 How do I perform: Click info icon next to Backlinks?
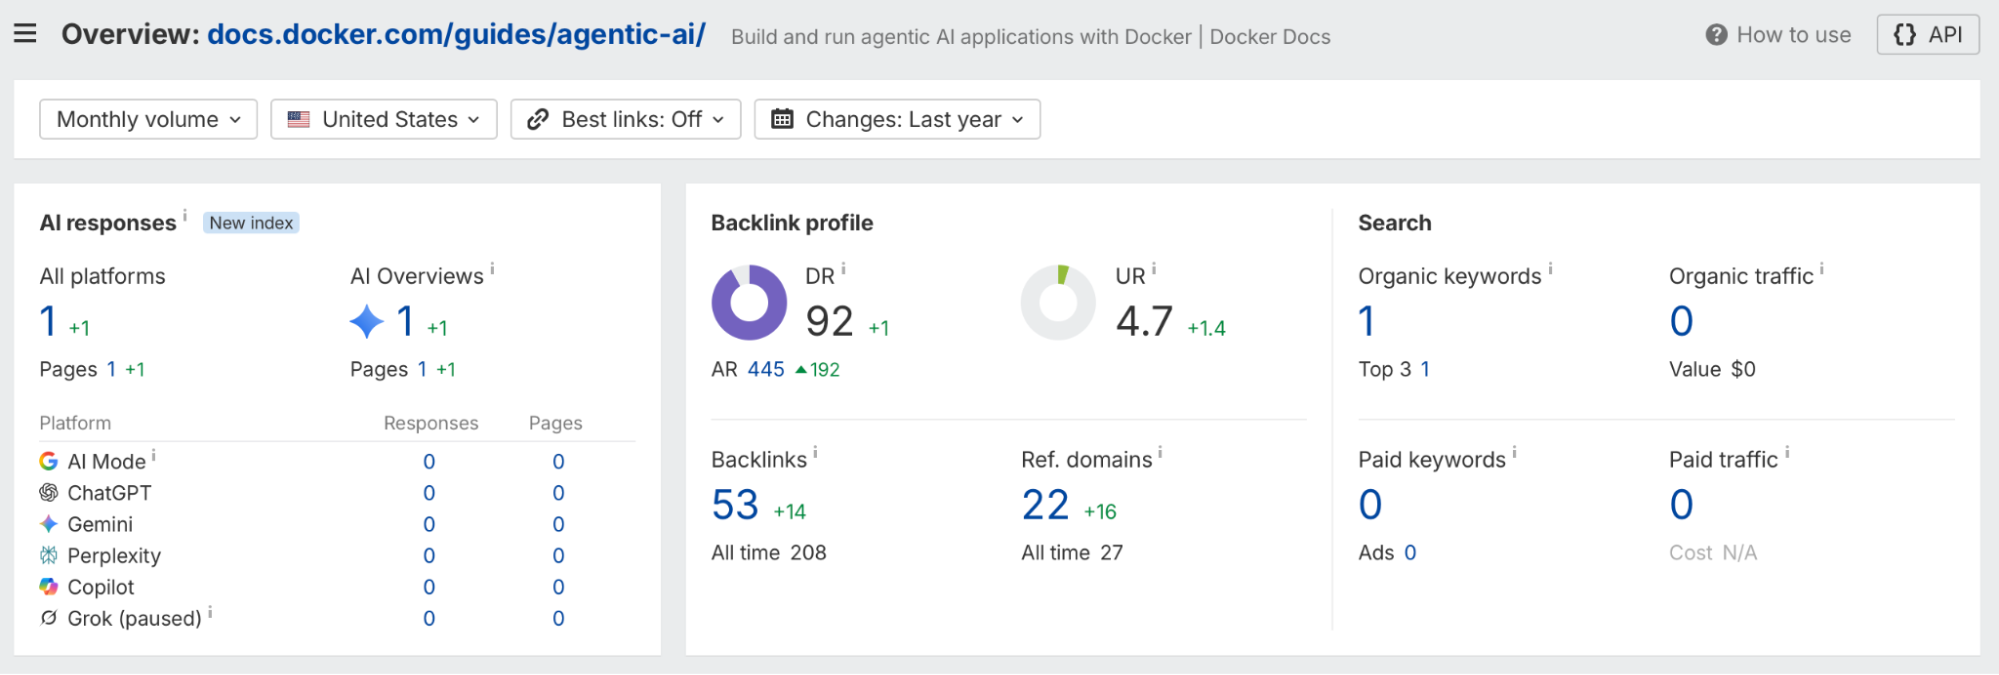point(816,452)
